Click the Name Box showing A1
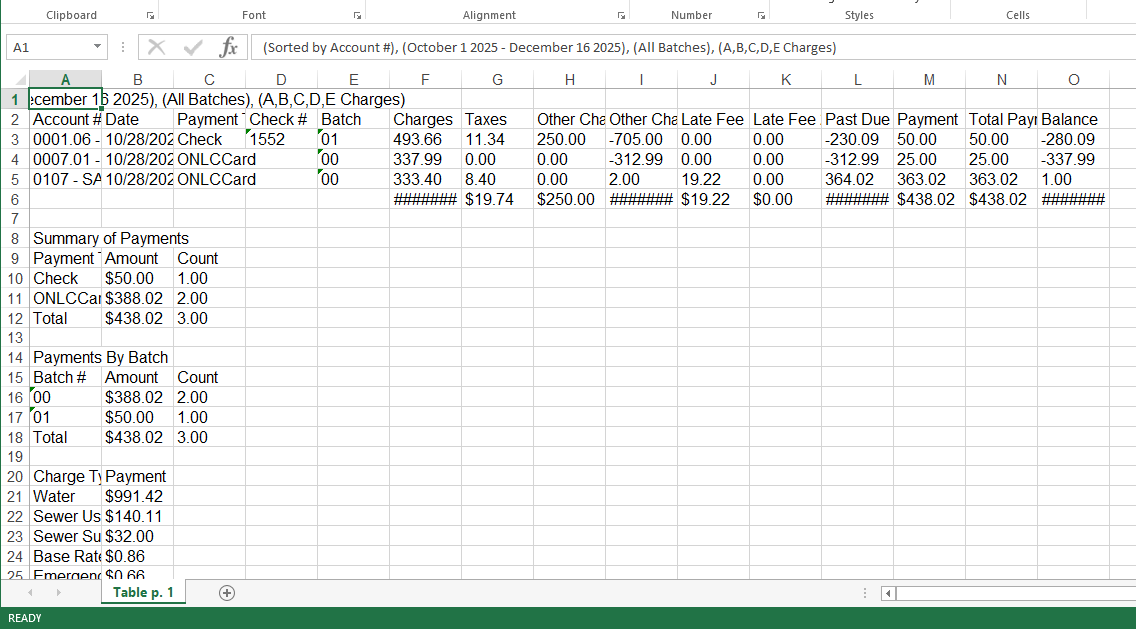The image size is (1136, 629). coord(48,47)
